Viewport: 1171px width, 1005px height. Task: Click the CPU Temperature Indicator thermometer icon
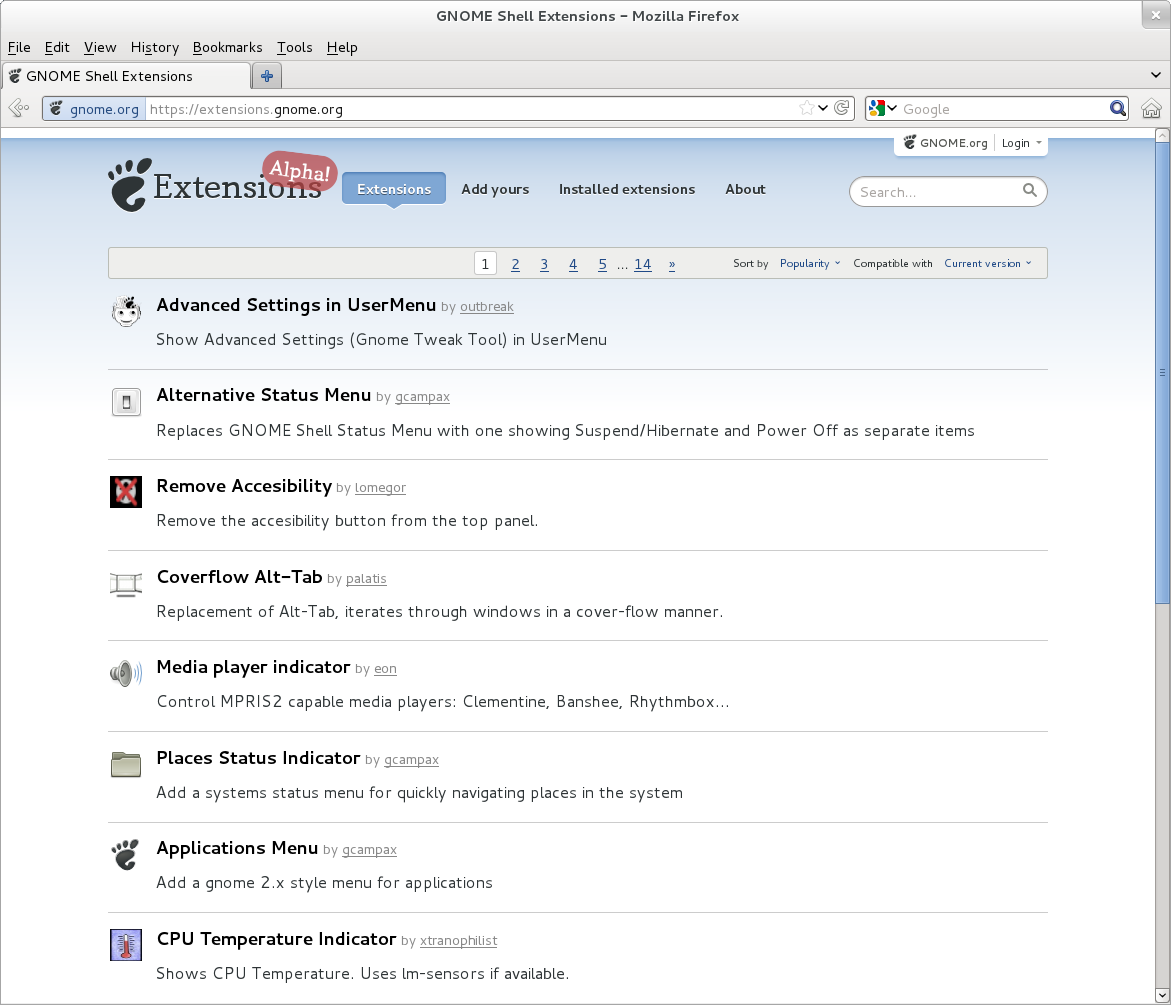pos(125,945)
